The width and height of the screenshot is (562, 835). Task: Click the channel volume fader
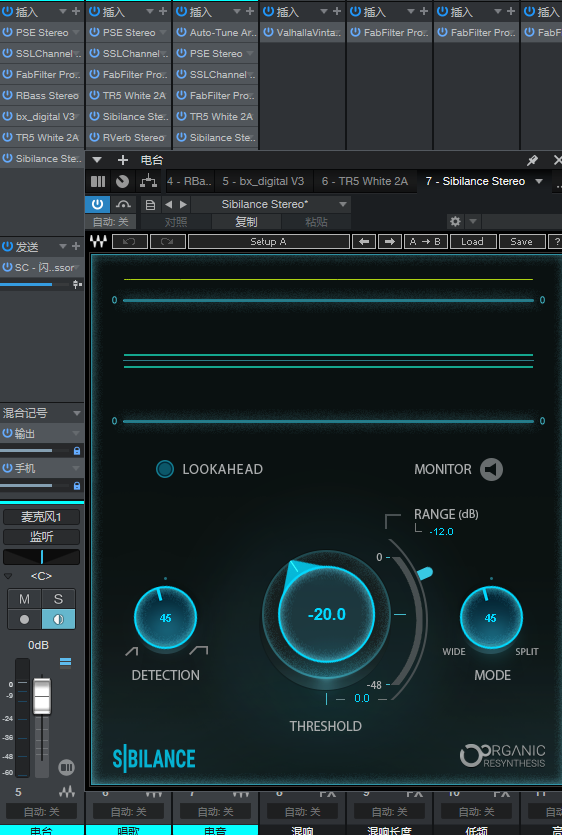point(42,696)
